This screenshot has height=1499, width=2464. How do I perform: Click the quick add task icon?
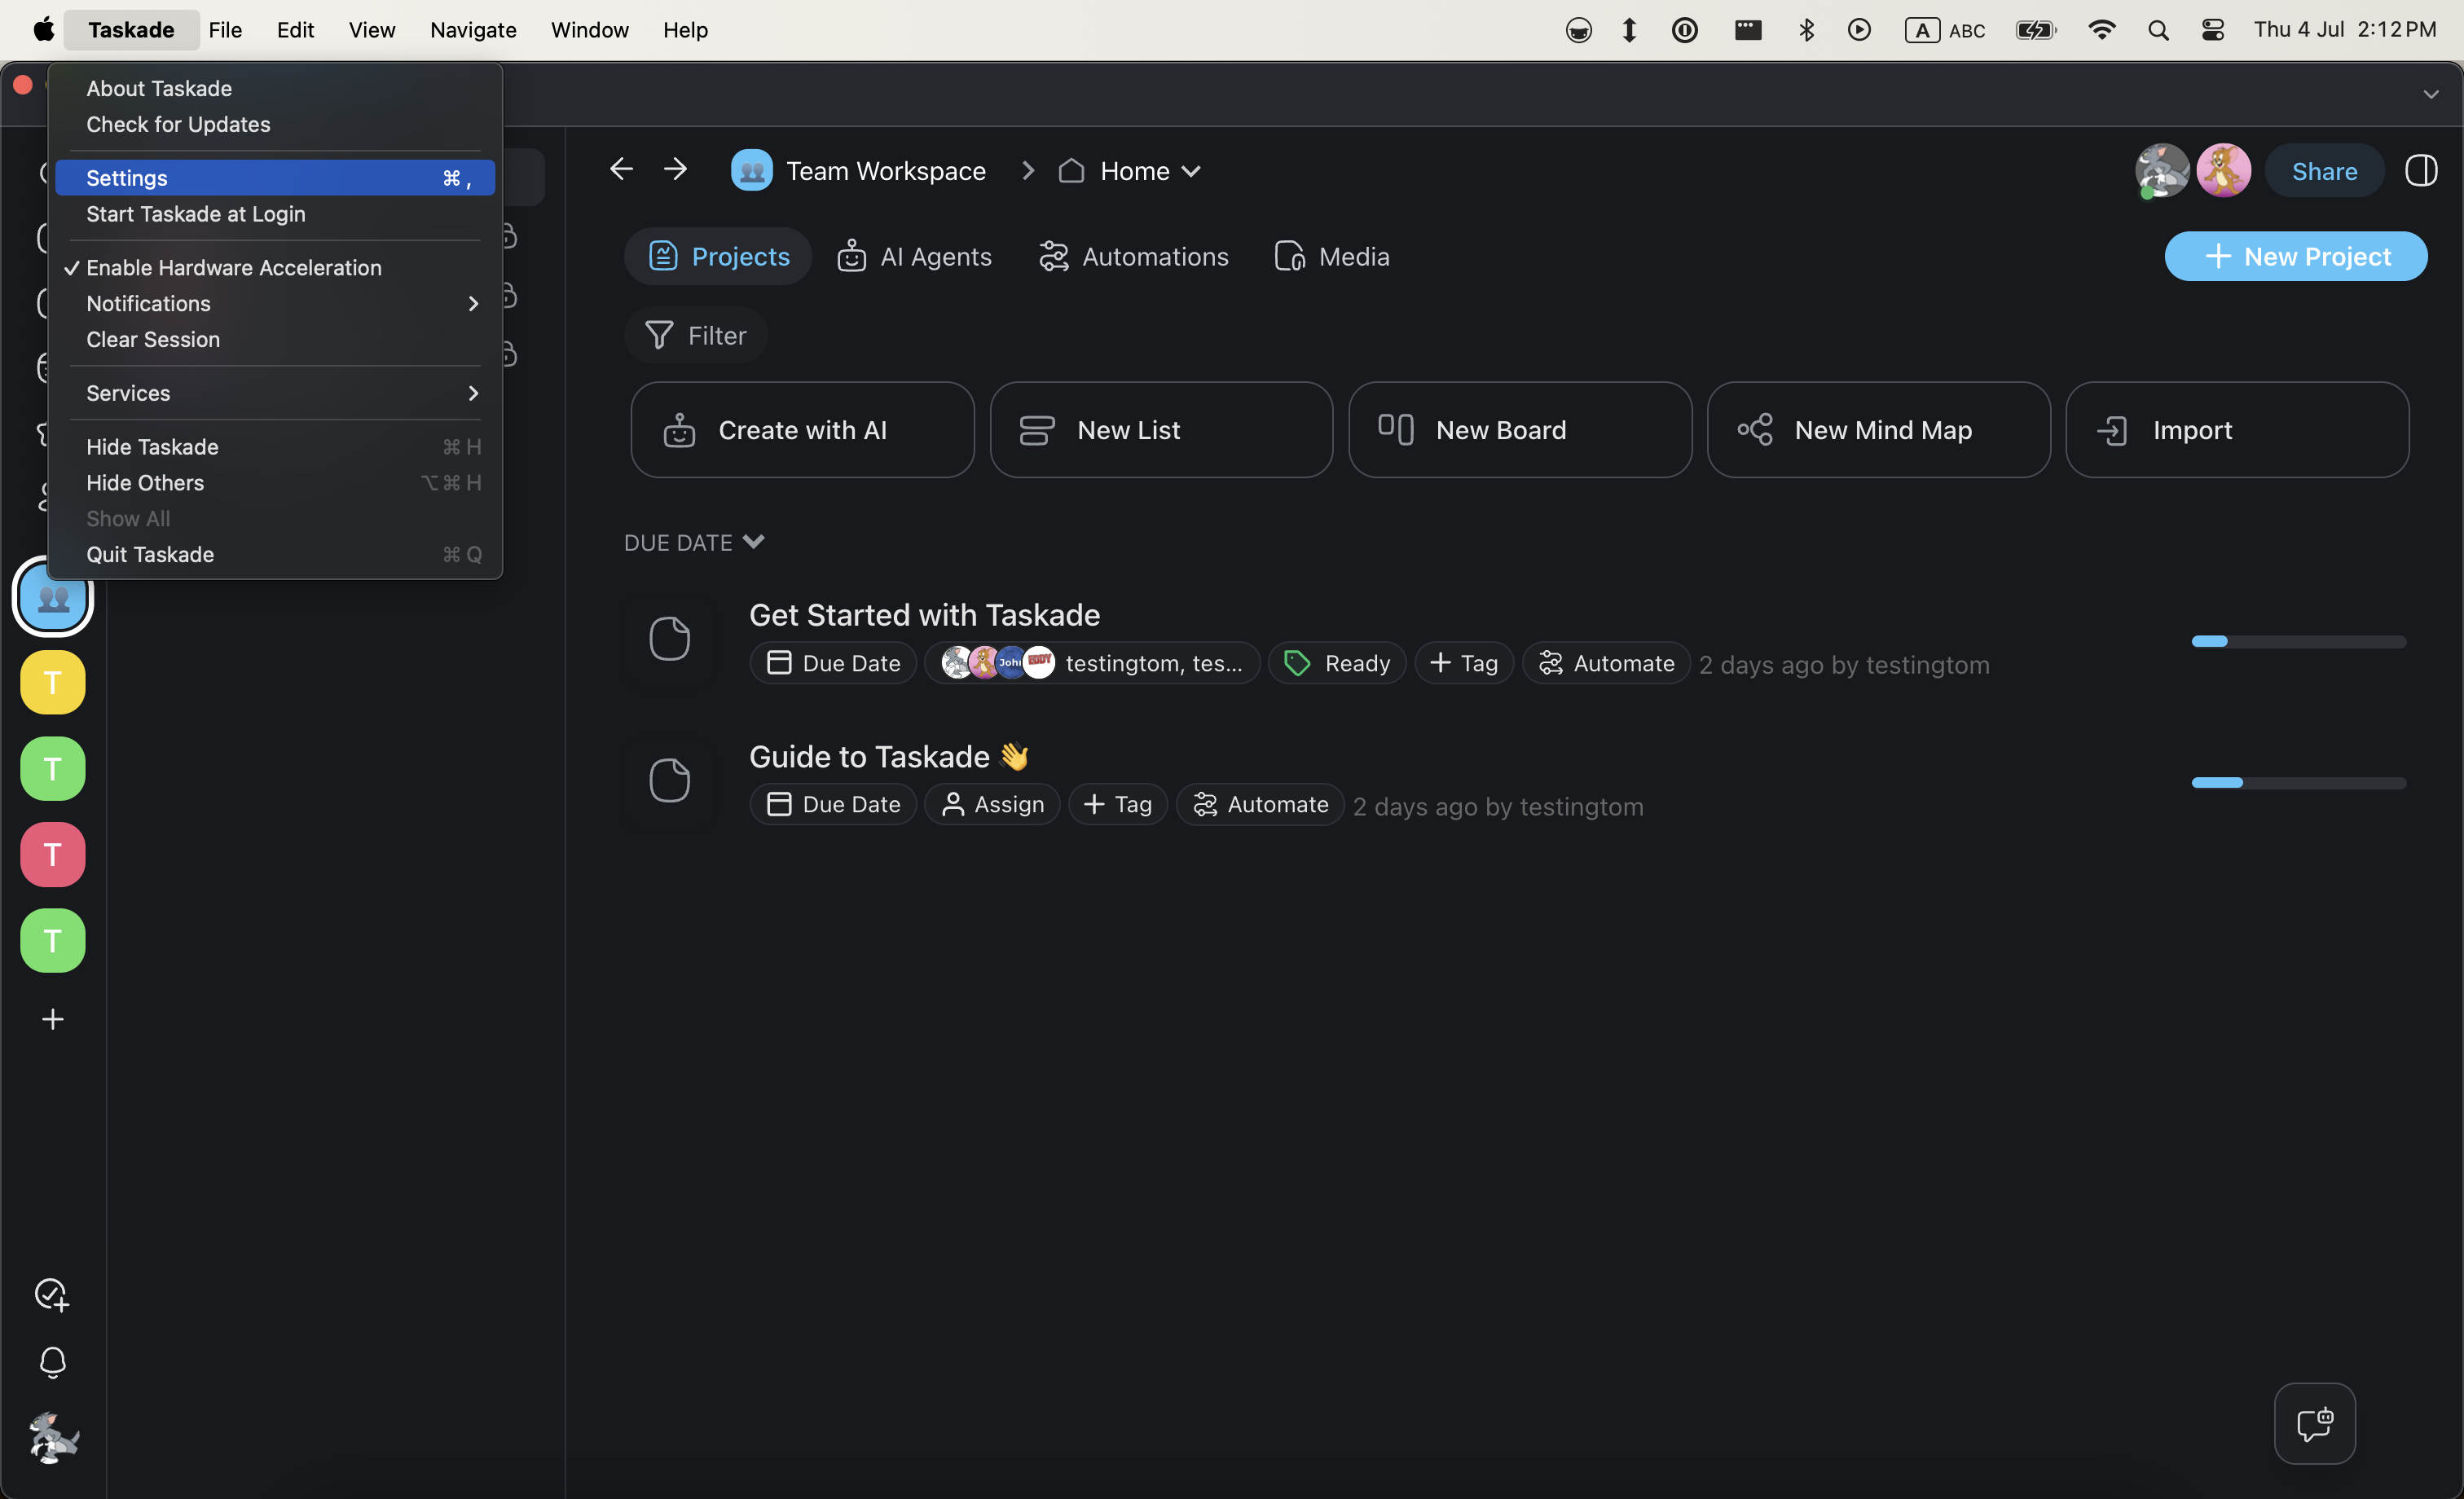52,1294
